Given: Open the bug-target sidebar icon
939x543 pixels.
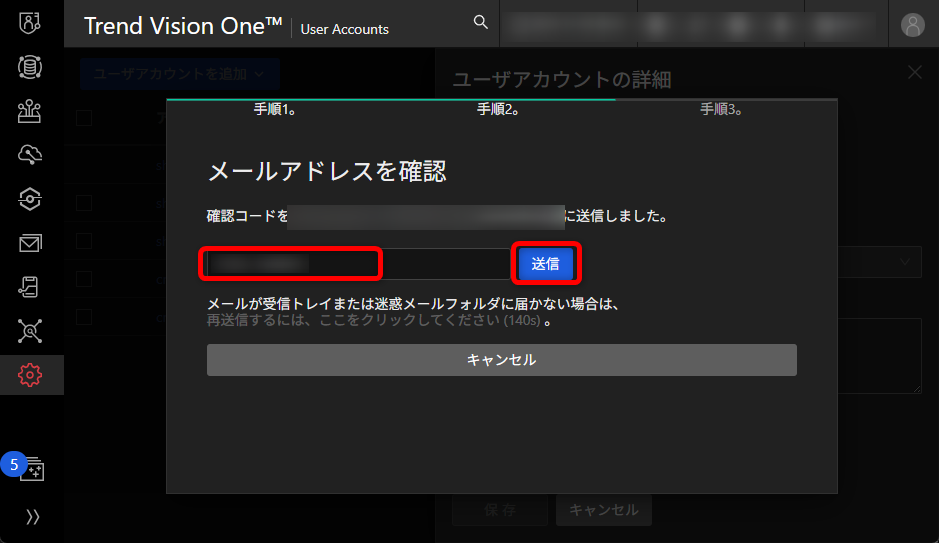Looking at the screenshot, I should (29, 331).
